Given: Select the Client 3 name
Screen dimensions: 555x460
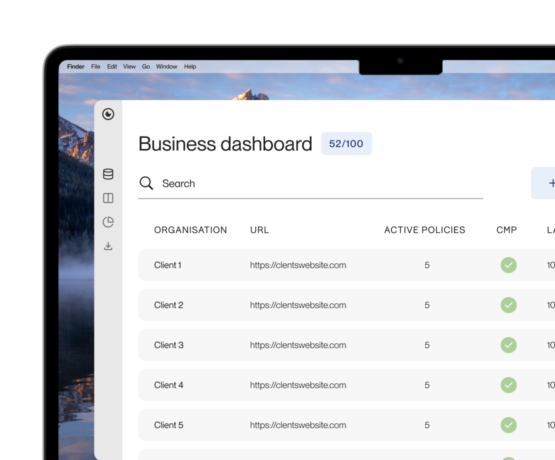Looking at the screenshot, I should (168, 345).
